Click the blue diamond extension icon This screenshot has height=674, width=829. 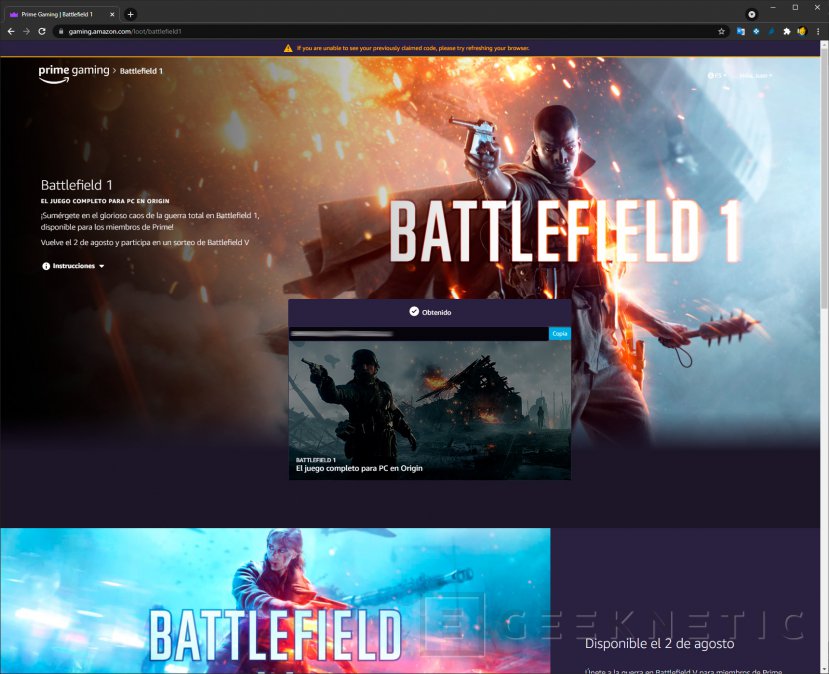tap(756, 32)
